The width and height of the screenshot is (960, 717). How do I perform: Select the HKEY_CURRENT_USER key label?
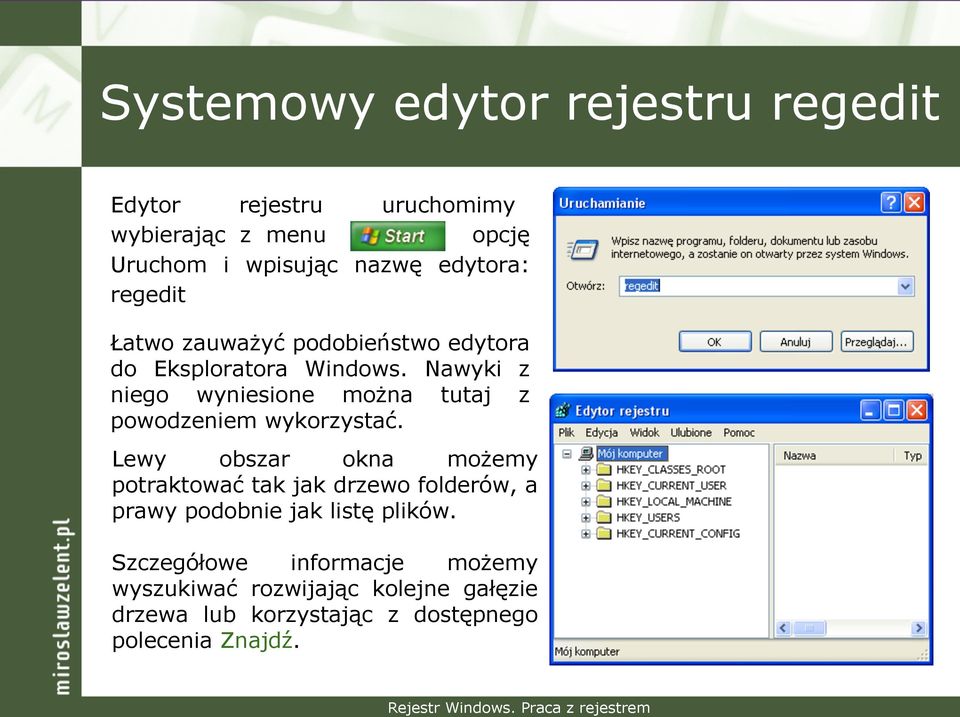tap(671, 486)
